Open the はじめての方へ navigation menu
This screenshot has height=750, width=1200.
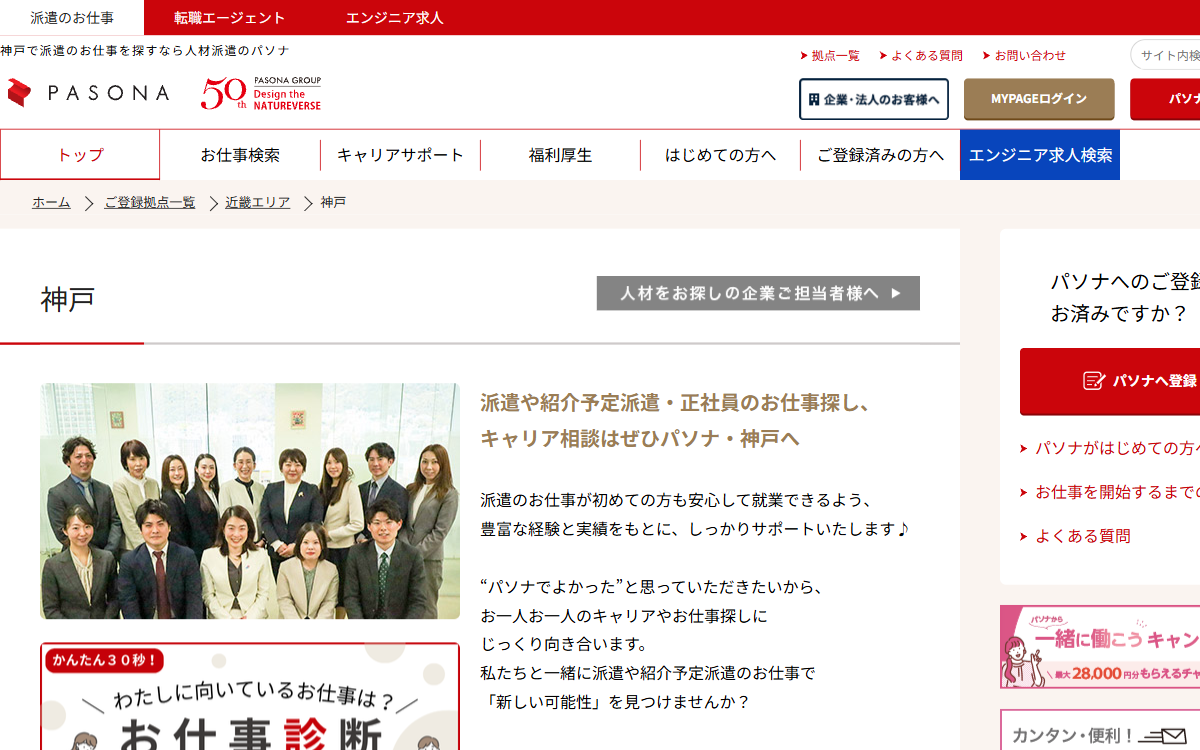720,155
